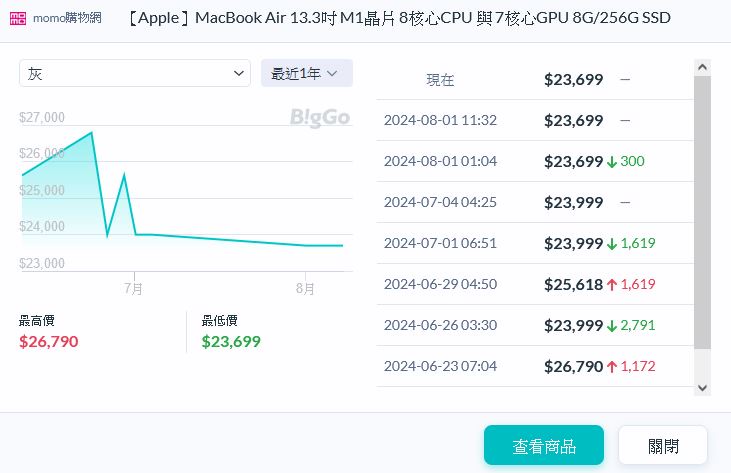Viewport: 731px width, 473px height.
Task: Click the price history scrollbar thumb
Action: point(702,212)
